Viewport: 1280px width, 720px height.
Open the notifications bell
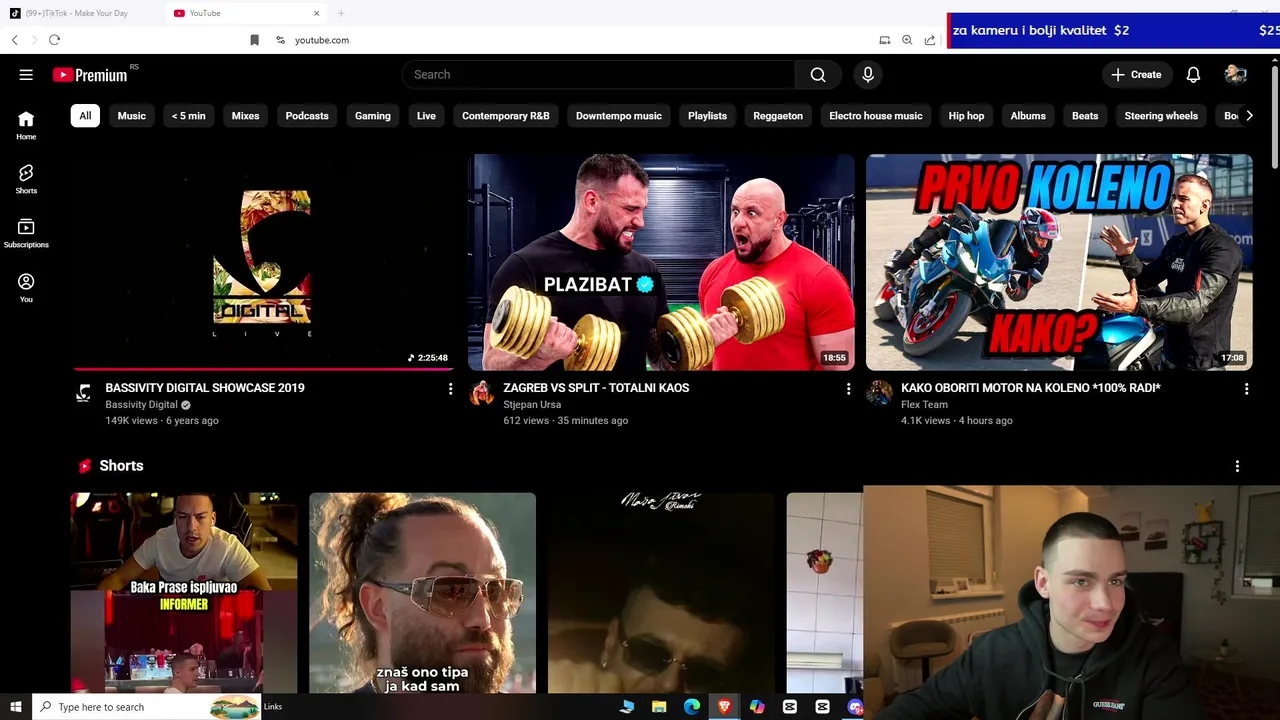click(x=1193, y=75)
